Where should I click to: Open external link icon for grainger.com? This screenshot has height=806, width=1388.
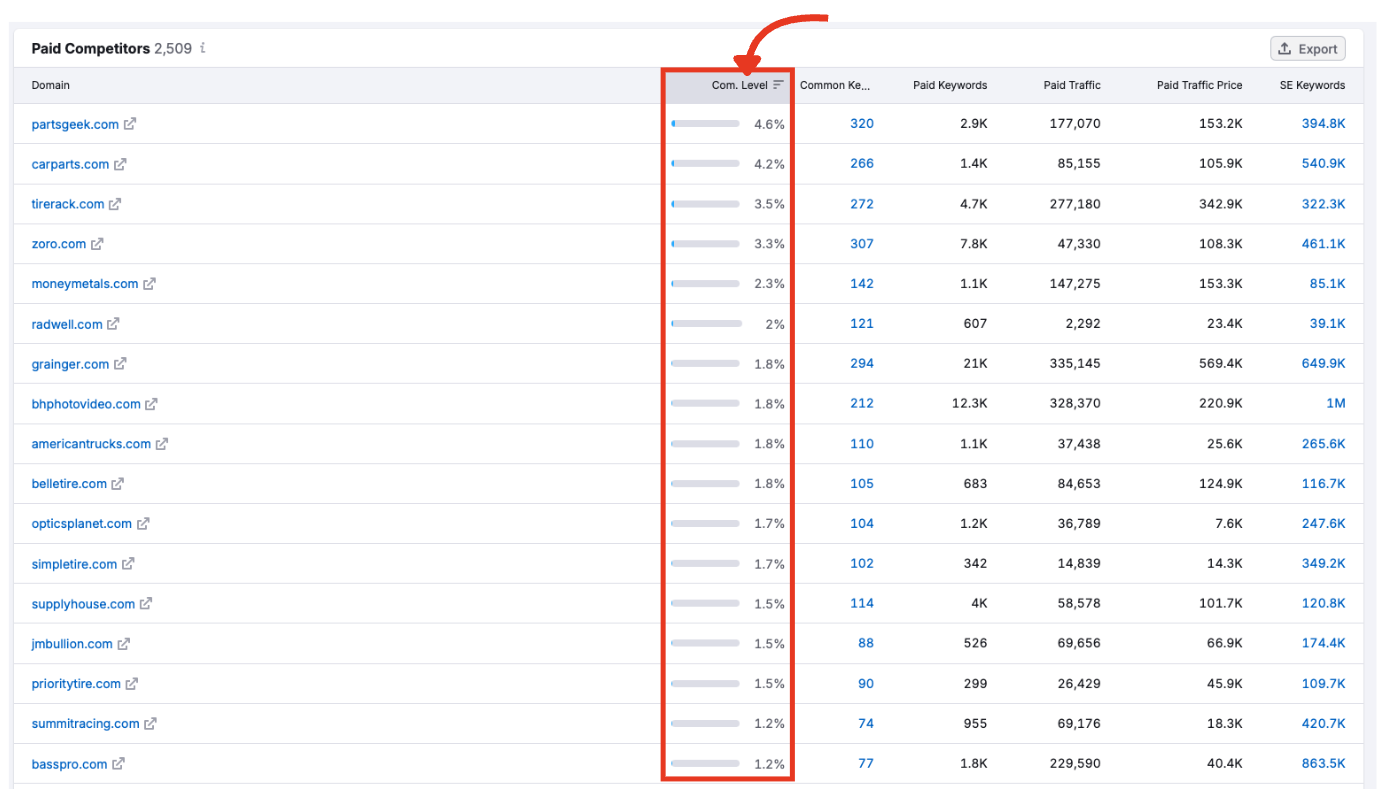click(x=120, y=364)
